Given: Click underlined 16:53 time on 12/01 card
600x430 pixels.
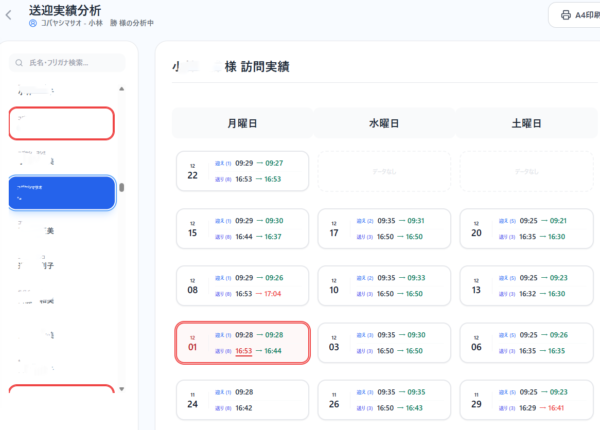Looking at the screenshot, I should tap(245, 351).
